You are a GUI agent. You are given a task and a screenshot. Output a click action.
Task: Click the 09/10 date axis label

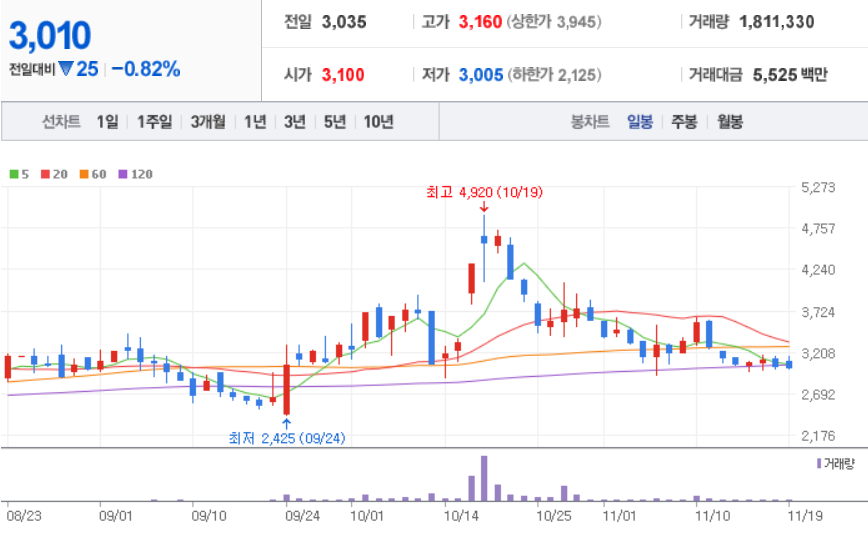coord(209,516)
